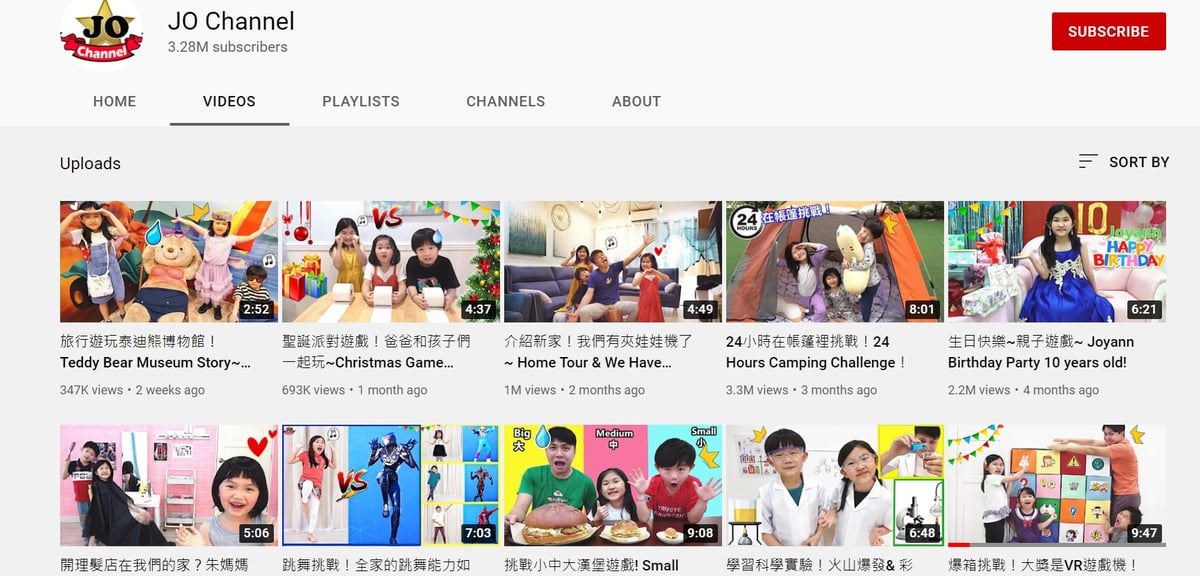Open the Sort By dropdown

coord(1124,162)
